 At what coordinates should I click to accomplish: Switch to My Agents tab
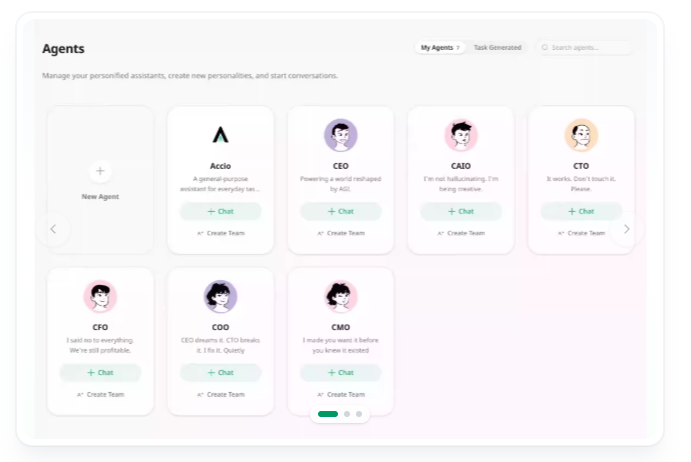(x=440, y=48)
